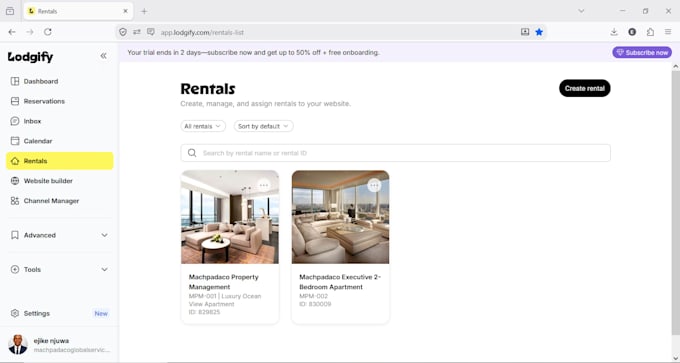
Task: Open the browser Extensions puzzle icon
Action: pyautogui.click(x=650, y=32)
